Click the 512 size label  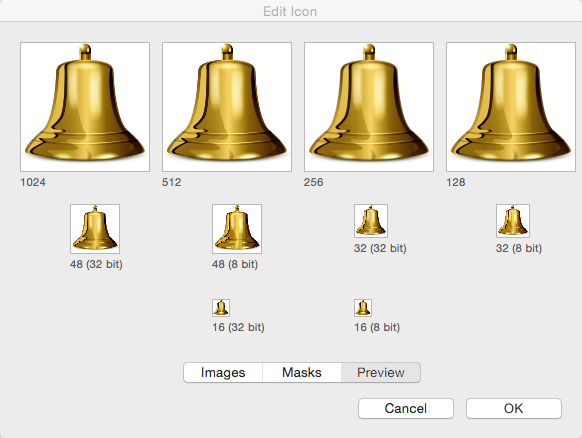tap(171, 182)
